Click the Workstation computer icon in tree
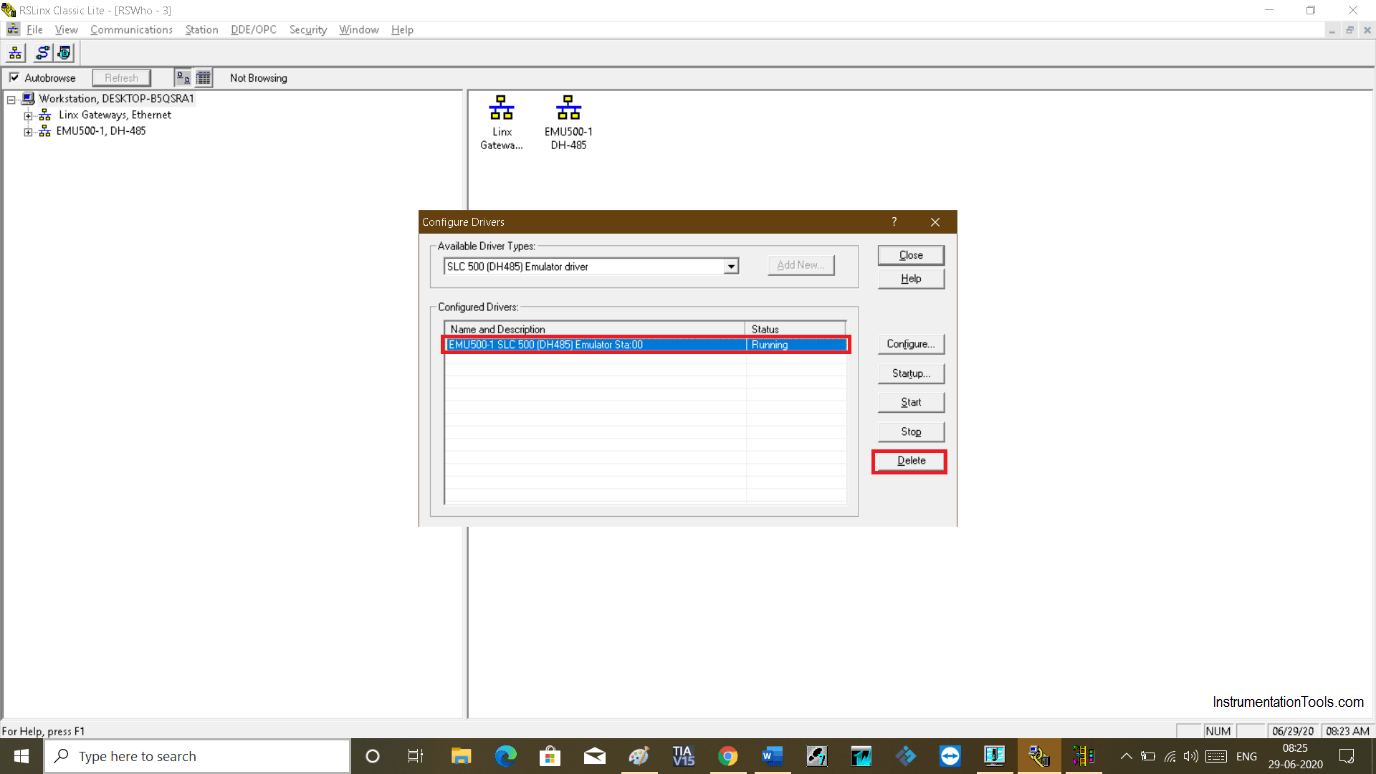This screenshot has width=1376, height=774. tap(28, 99)
